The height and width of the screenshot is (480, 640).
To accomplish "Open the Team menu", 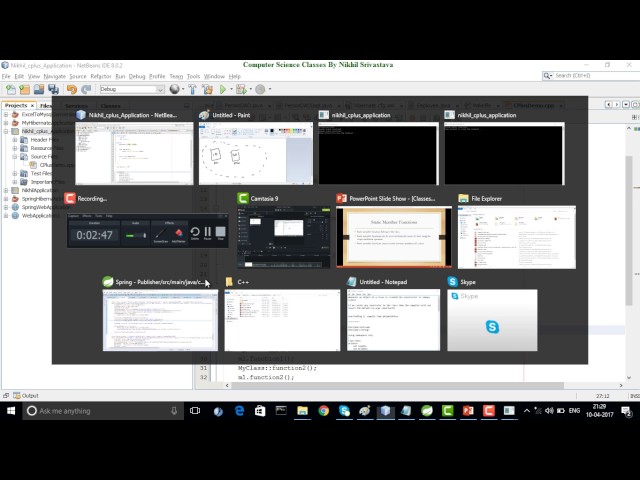I will (x=176, y=76).
